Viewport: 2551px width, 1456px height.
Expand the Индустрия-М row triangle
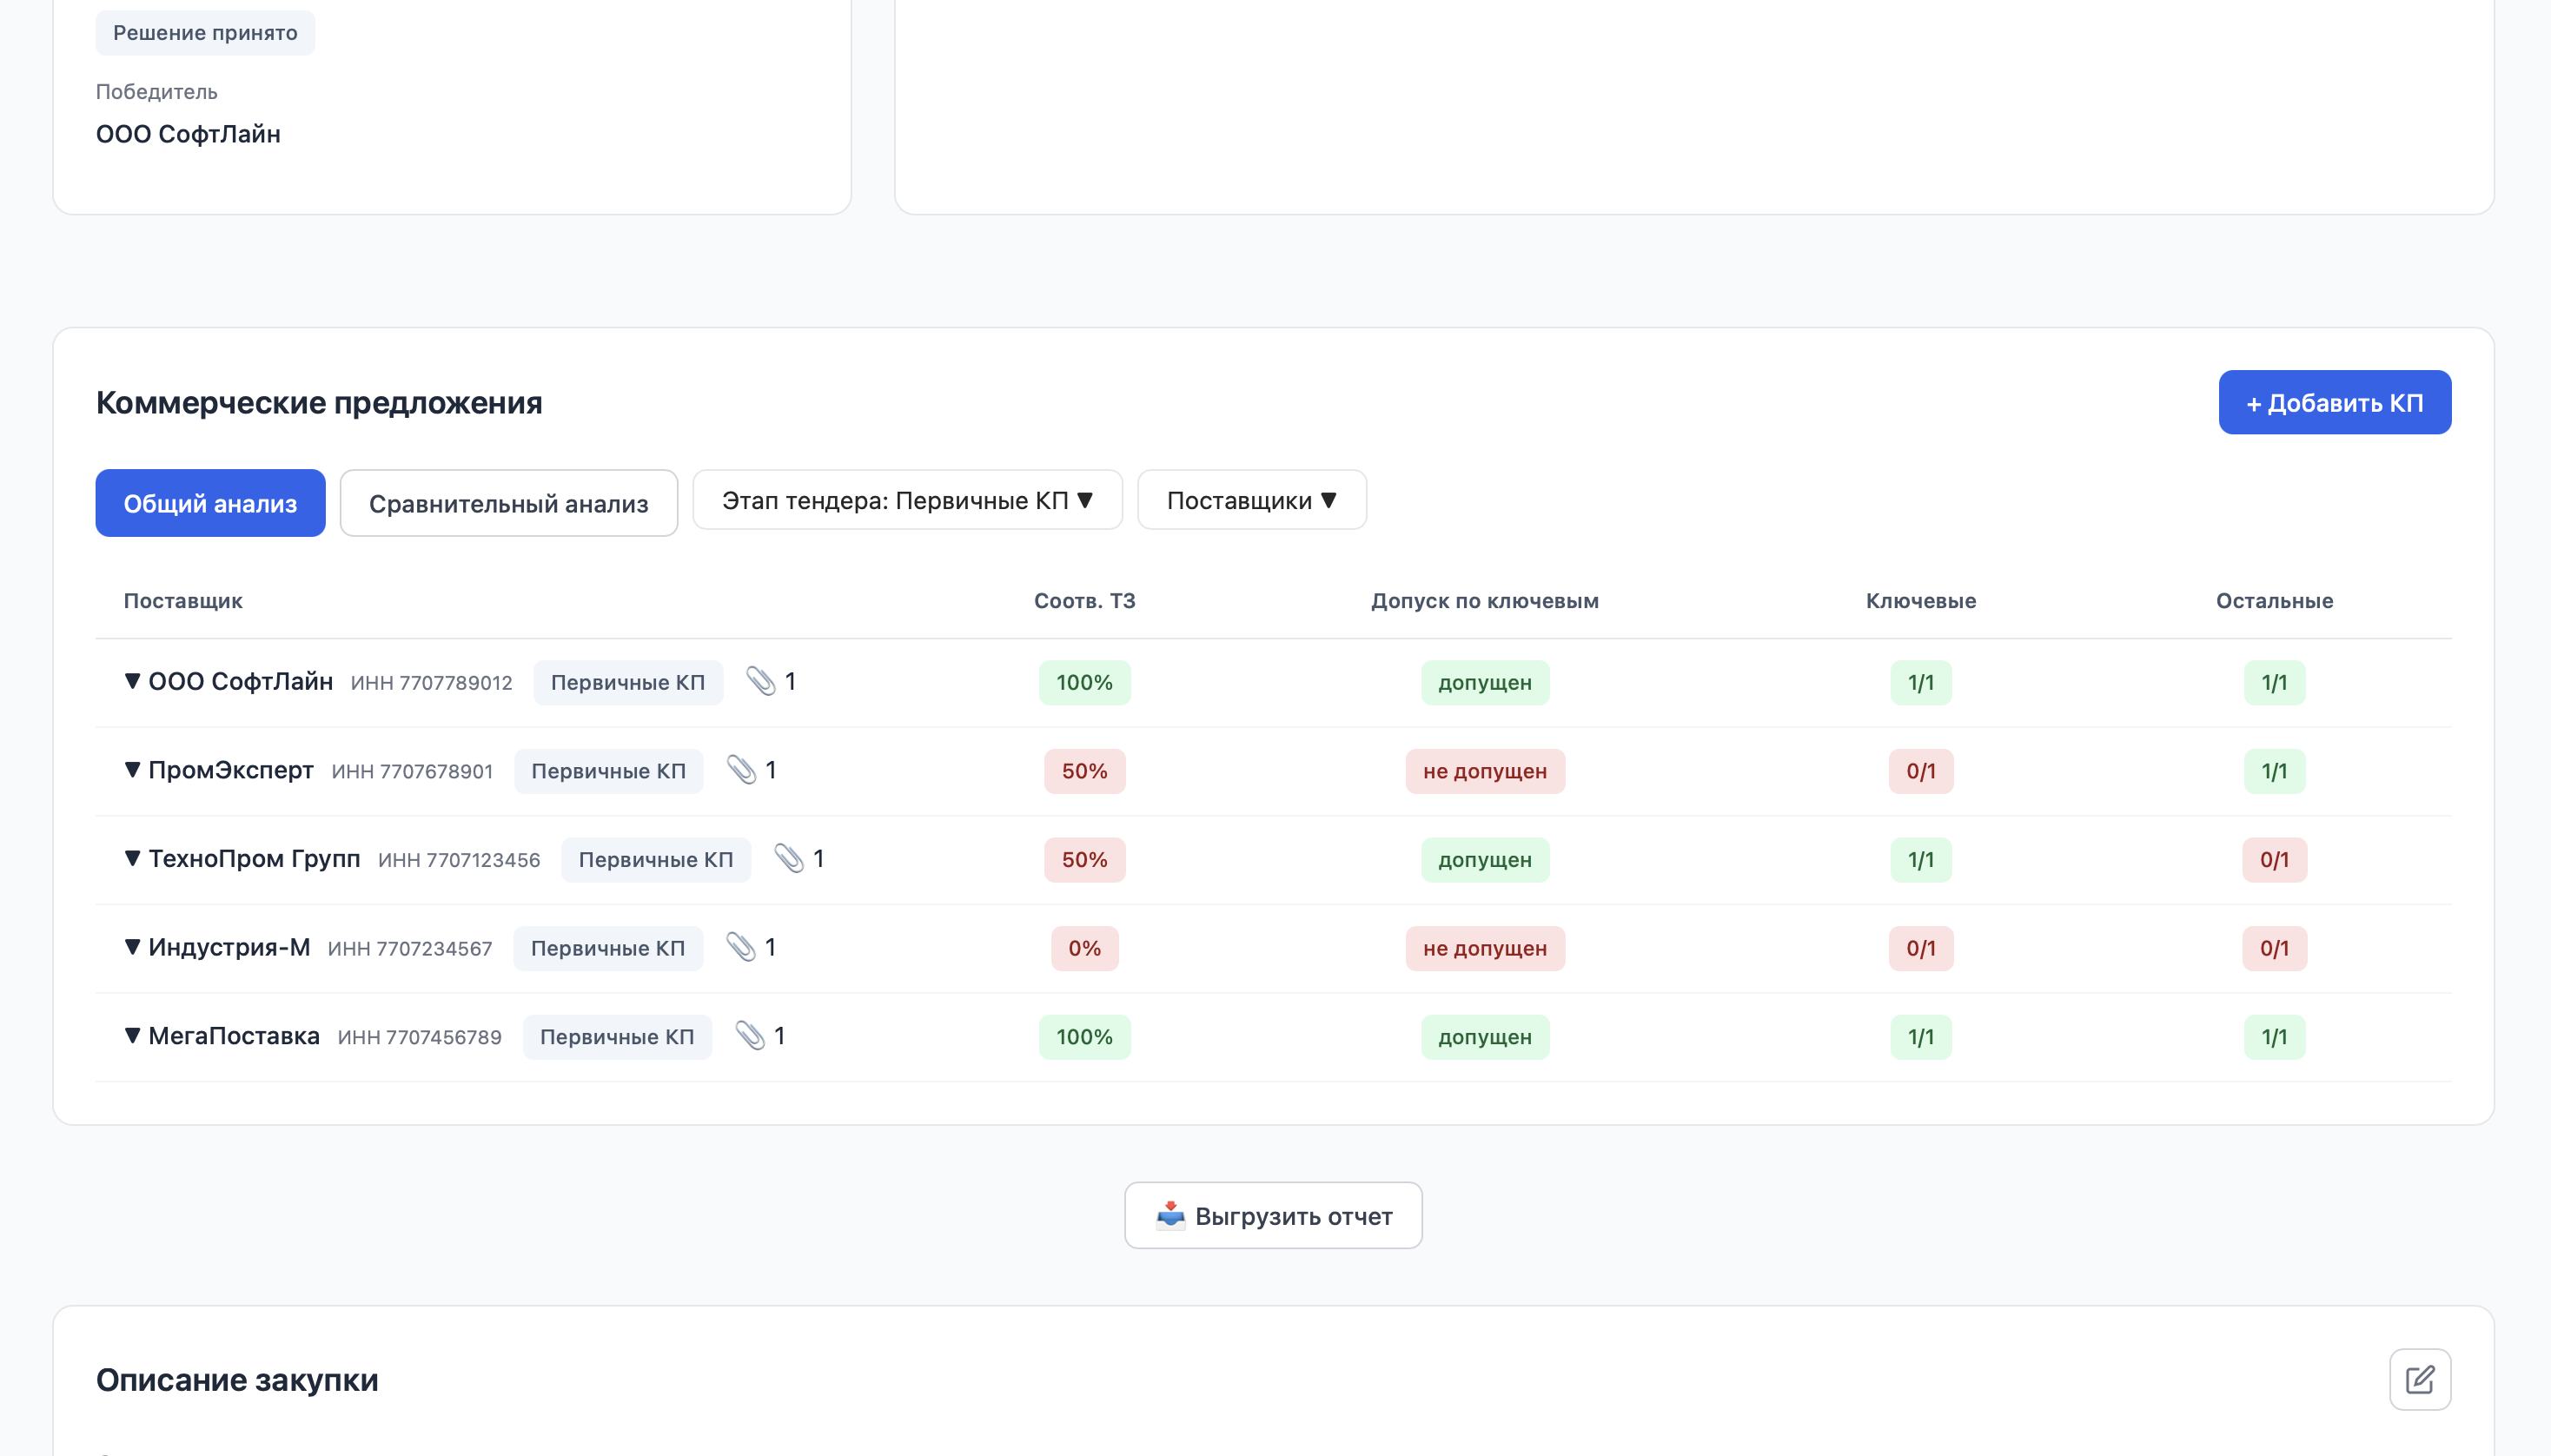tap(132, 947)
